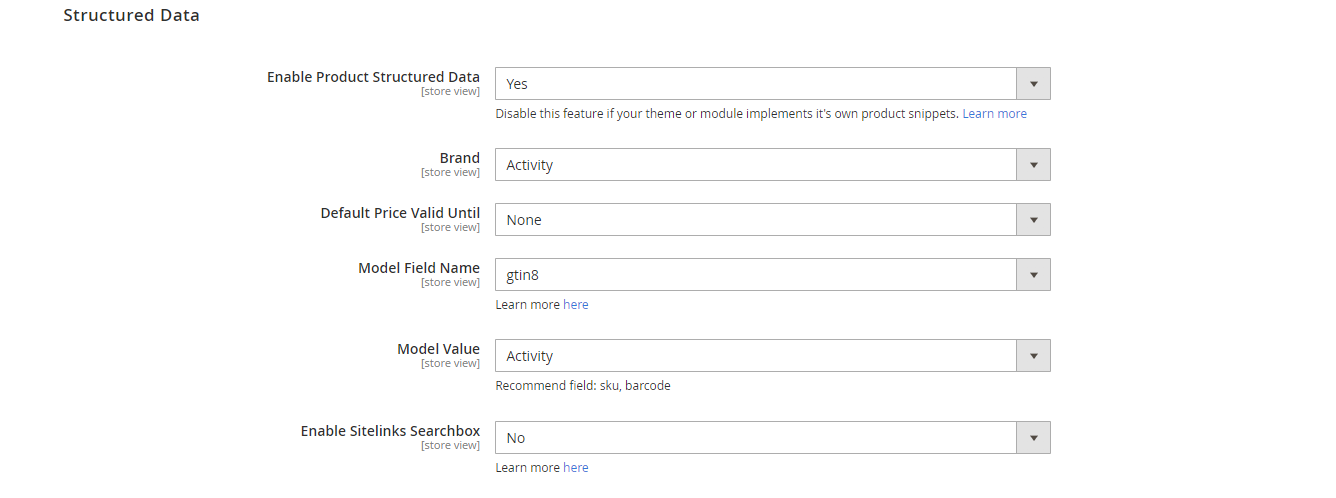Click the 'here' link under Model Field Name
1336x498 pixels.
pos(576,305)
